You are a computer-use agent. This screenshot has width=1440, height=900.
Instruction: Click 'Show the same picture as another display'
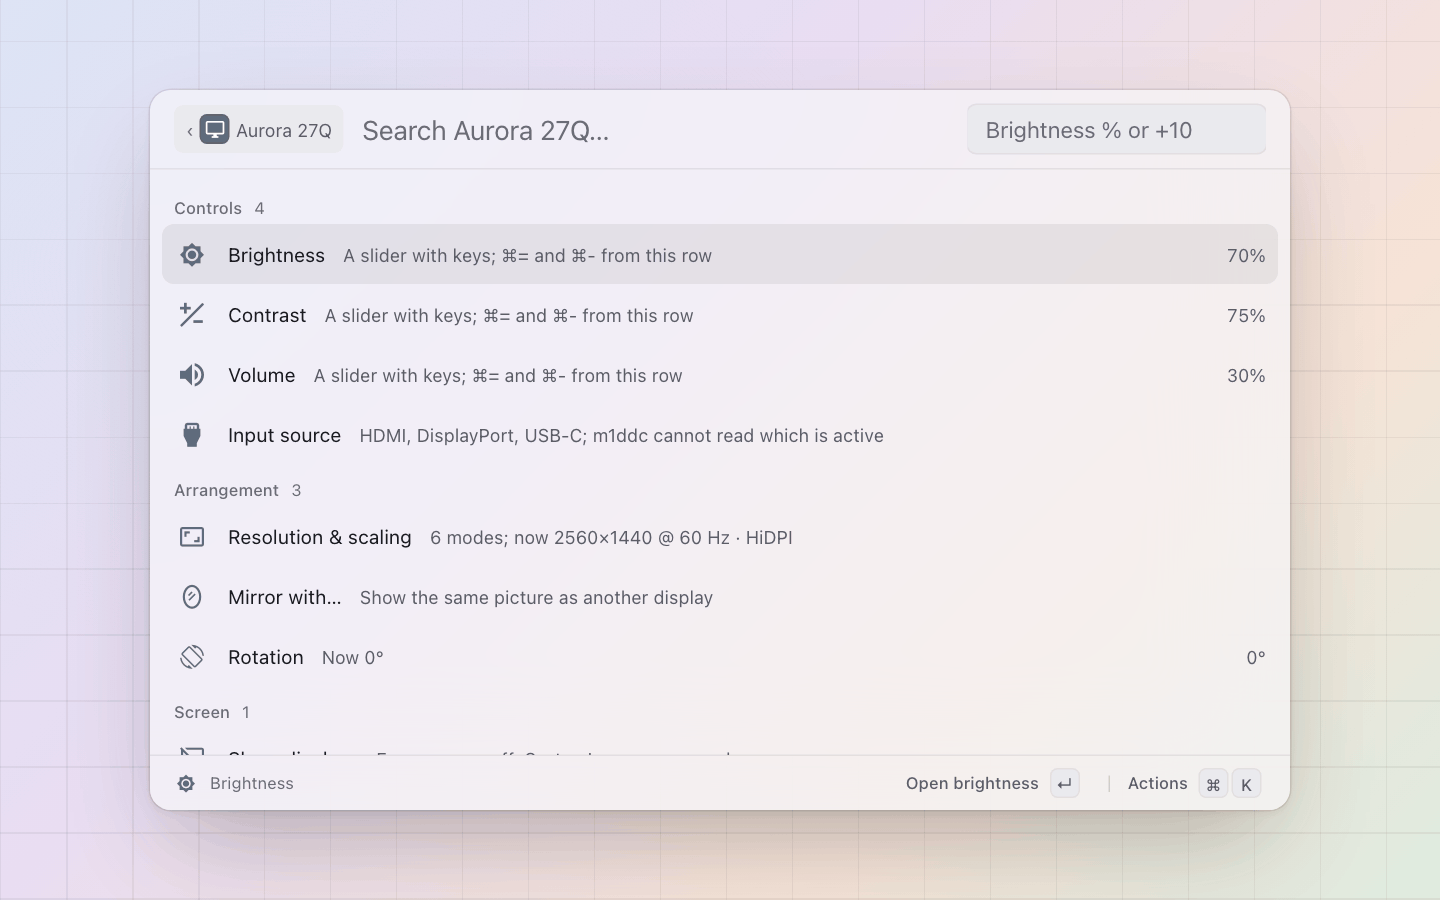point(536,597)
